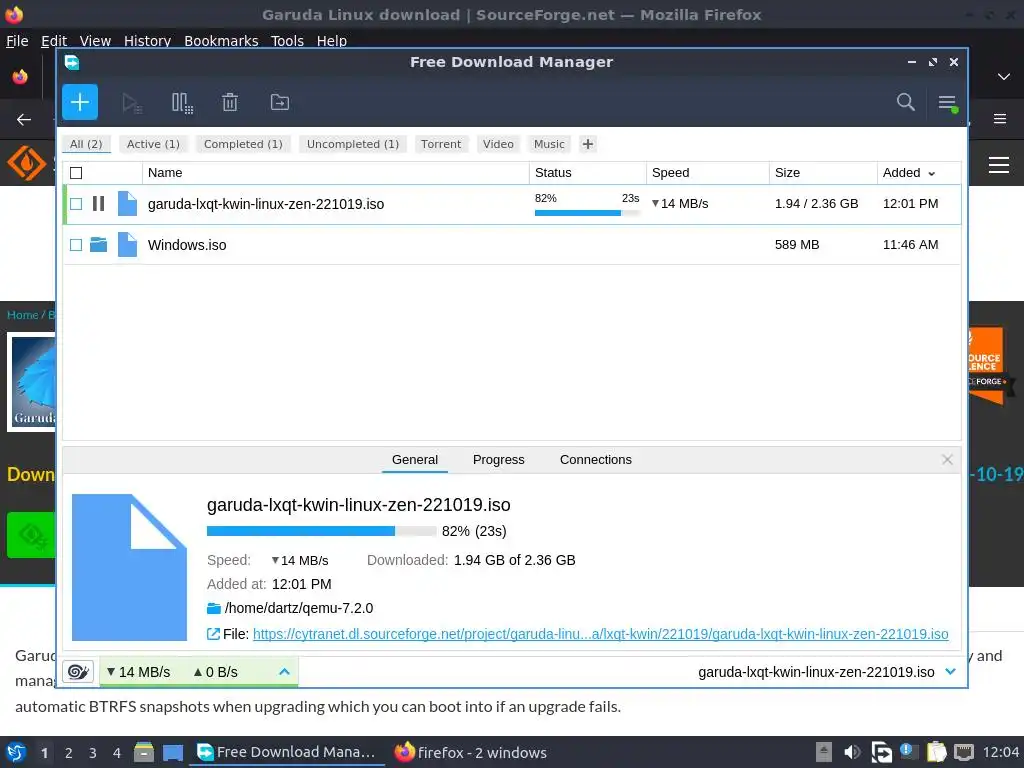The width and height of the screenshot is (1024, 768).
Task: Sort downloads by the Name column
Action: tap(336, 173)
